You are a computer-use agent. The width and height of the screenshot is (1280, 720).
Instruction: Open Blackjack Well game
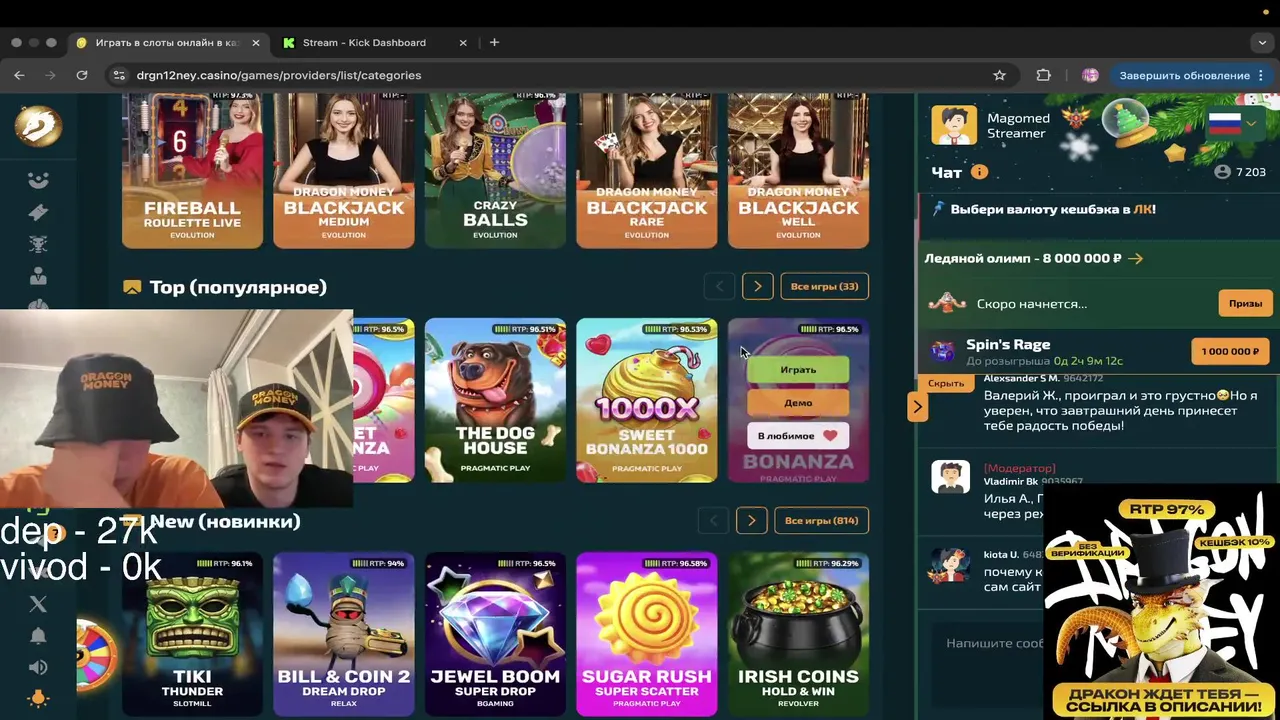click(798, 170)
